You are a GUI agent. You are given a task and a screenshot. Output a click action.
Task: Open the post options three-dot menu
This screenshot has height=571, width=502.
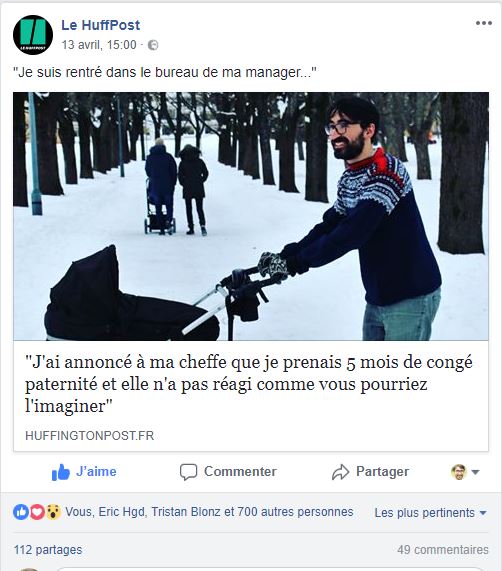(x=484, y=23)
